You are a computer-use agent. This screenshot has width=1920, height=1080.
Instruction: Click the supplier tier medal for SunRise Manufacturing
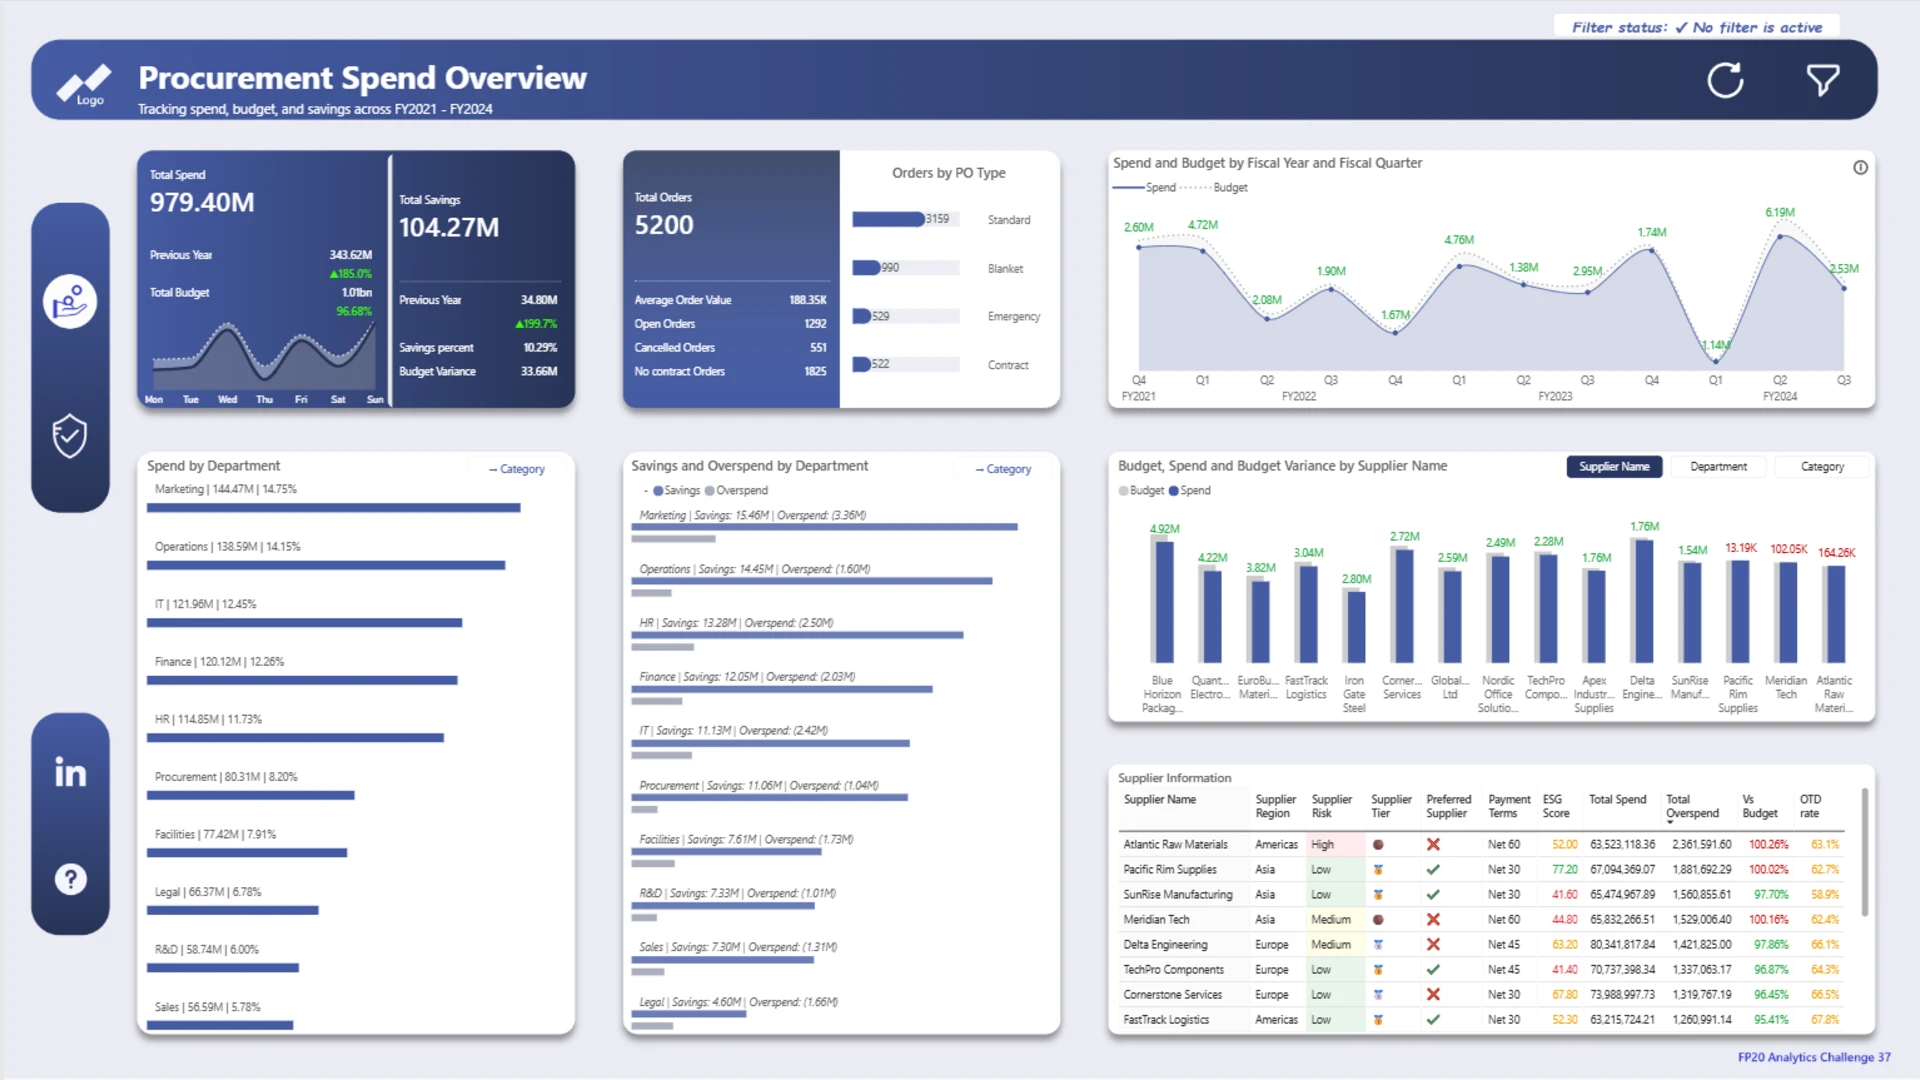tap(1378, 894)
